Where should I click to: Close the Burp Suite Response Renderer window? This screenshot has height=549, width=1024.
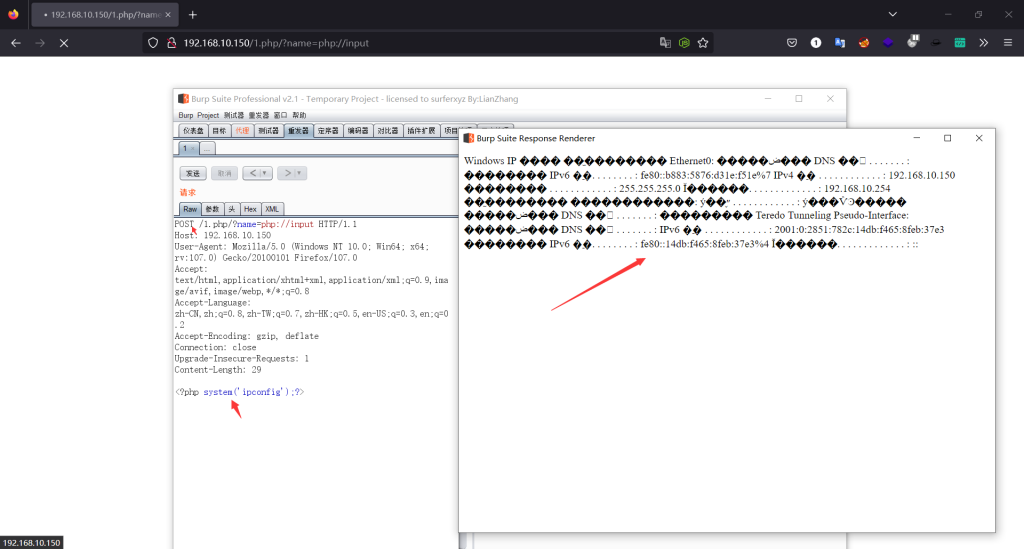[x=978, y=138]
